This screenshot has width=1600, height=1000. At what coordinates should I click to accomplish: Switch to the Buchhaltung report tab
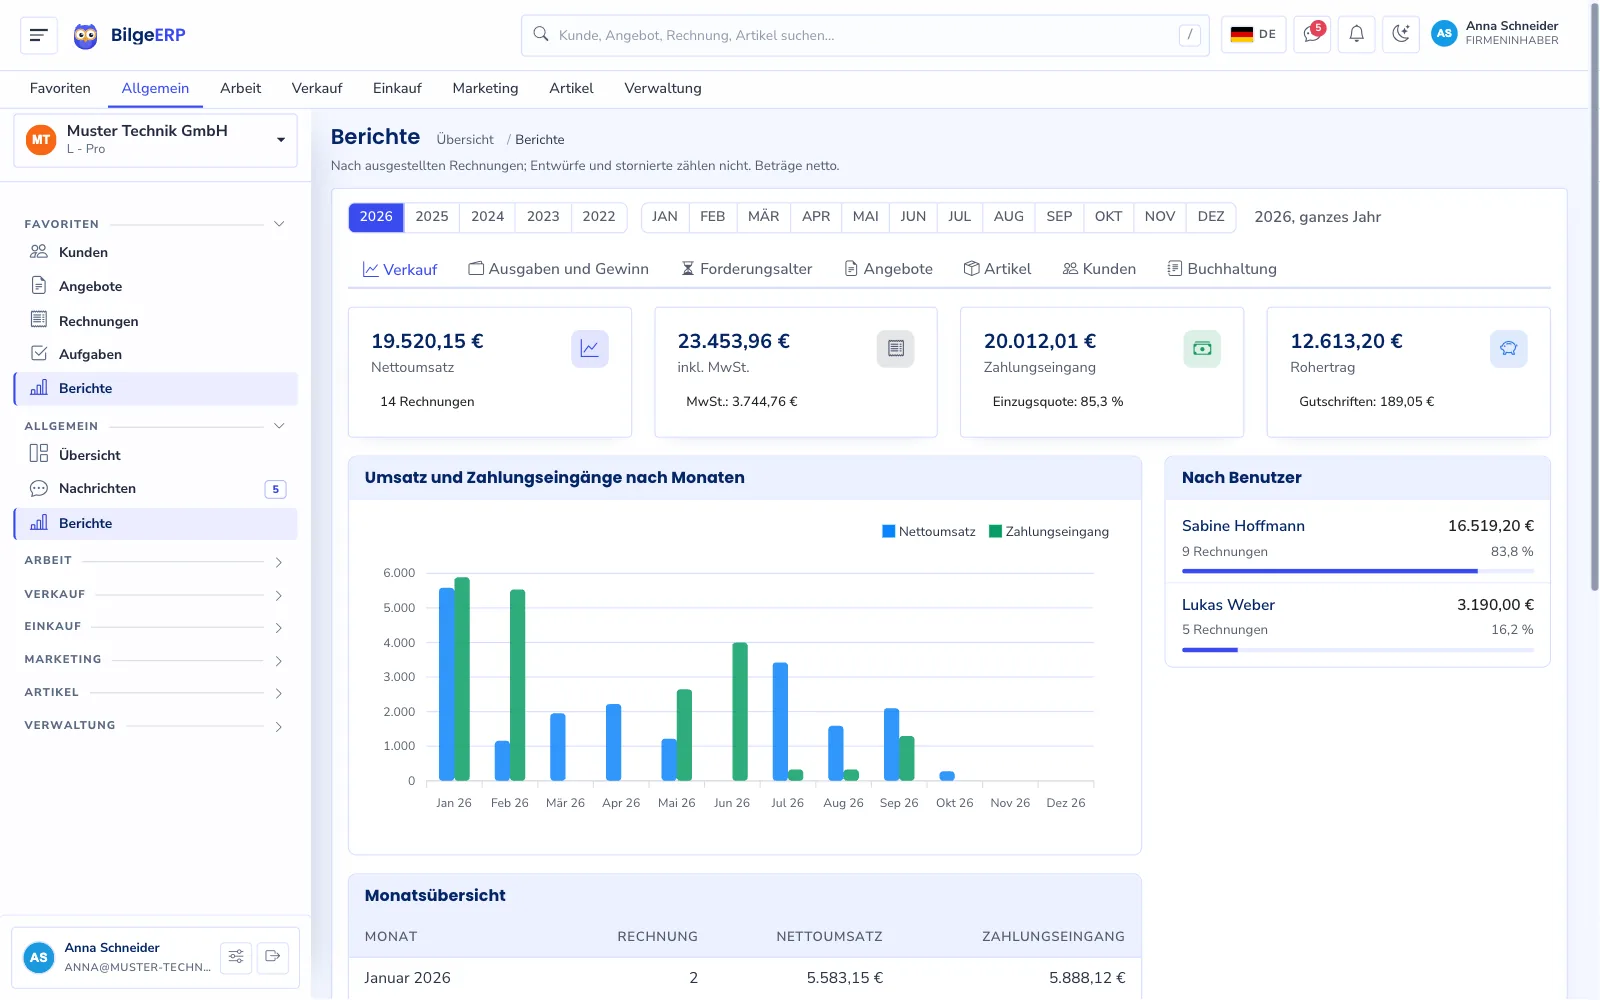[x=1222, y=269]
